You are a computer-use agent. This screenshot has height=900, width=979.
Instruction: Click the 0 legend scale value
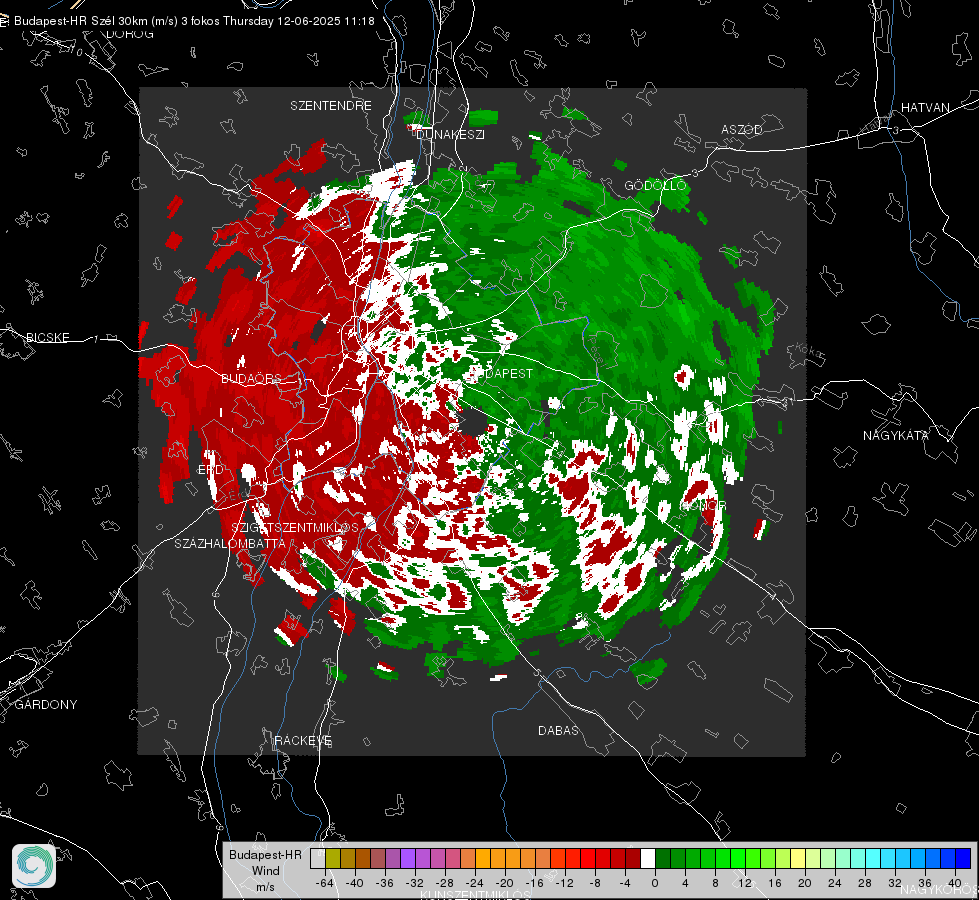[655, 883]
